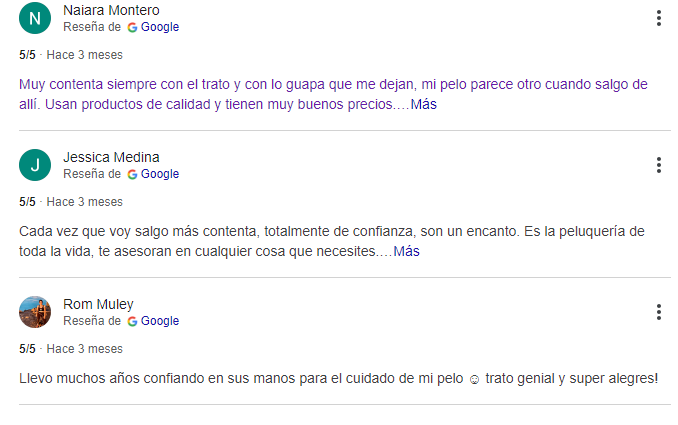
Task: Open options menu for Naiara Montero's review
Action: [x=658, y=18]
